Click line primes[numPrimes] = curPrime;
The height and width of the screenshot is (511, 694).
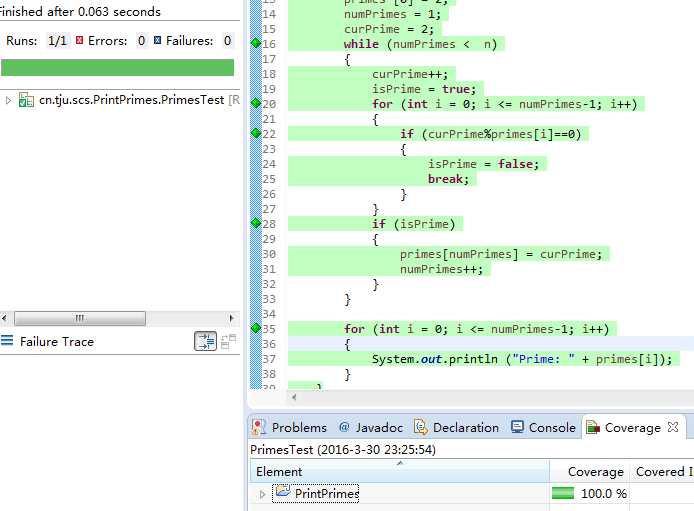[x=501, y=254]
